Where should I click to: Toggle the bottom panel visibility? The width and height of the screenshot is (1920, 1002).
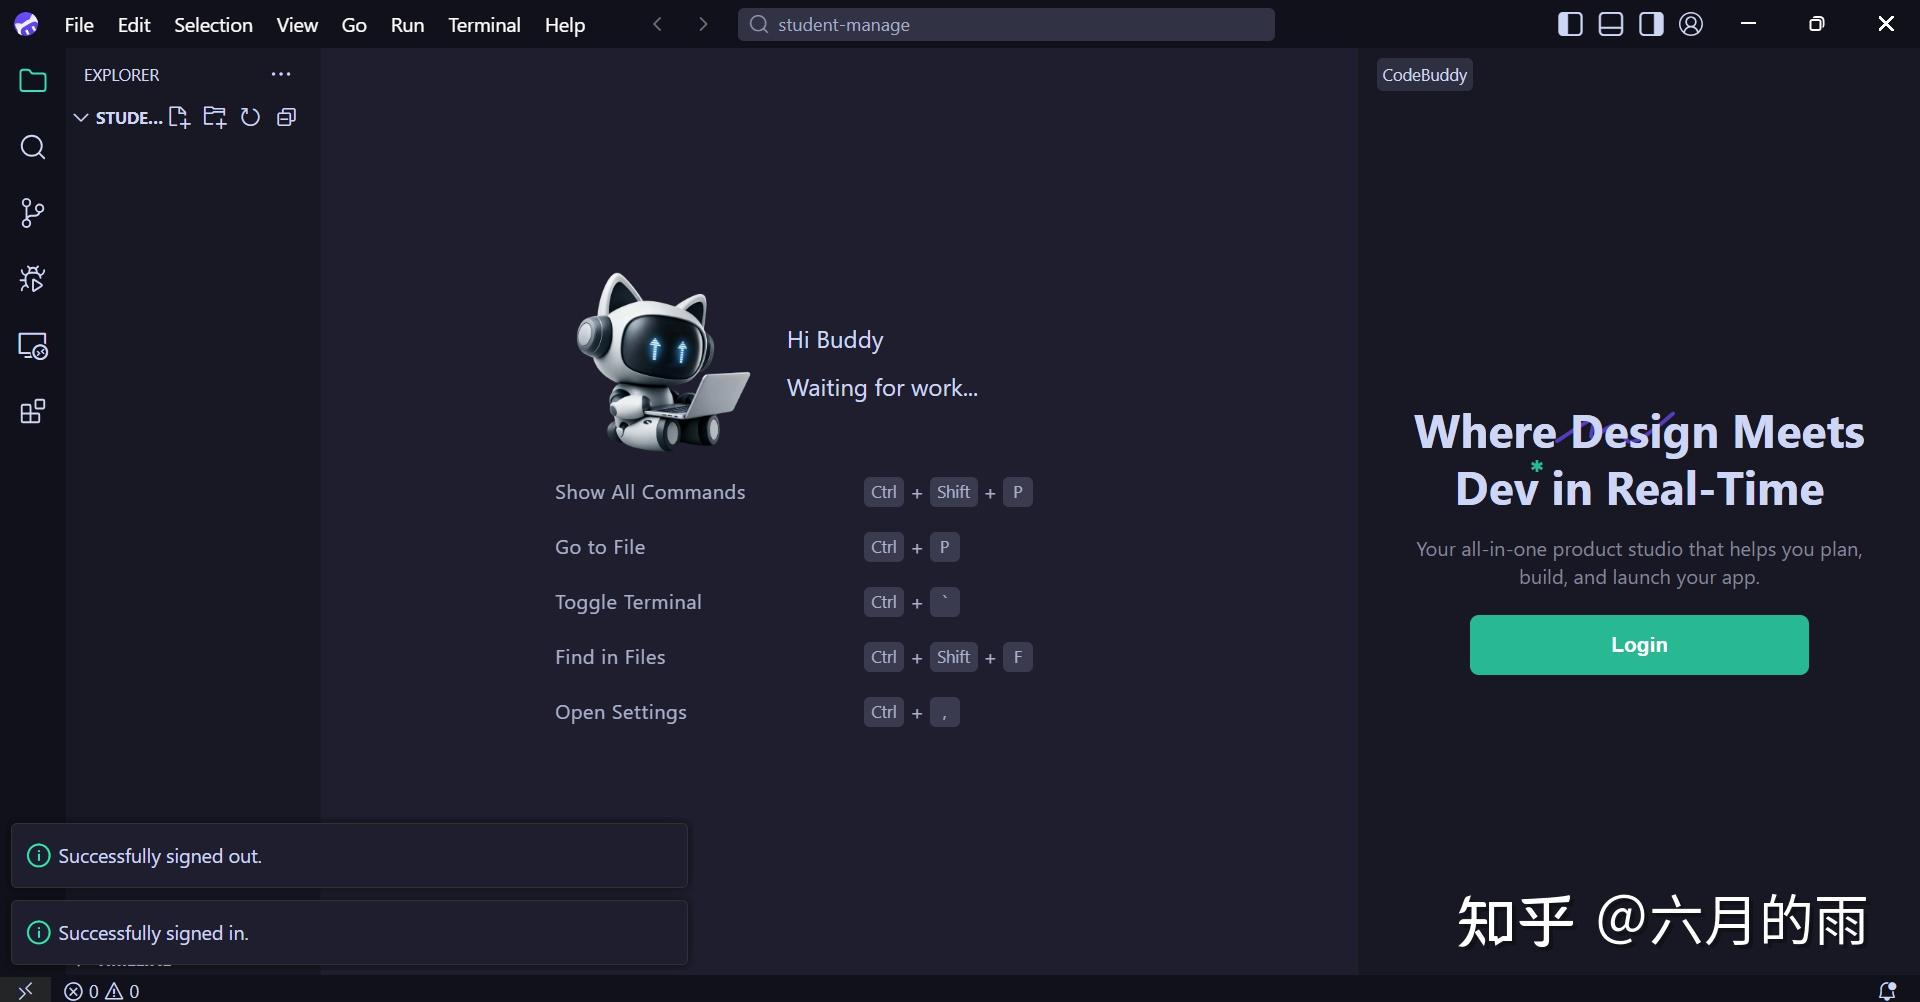1610,23
